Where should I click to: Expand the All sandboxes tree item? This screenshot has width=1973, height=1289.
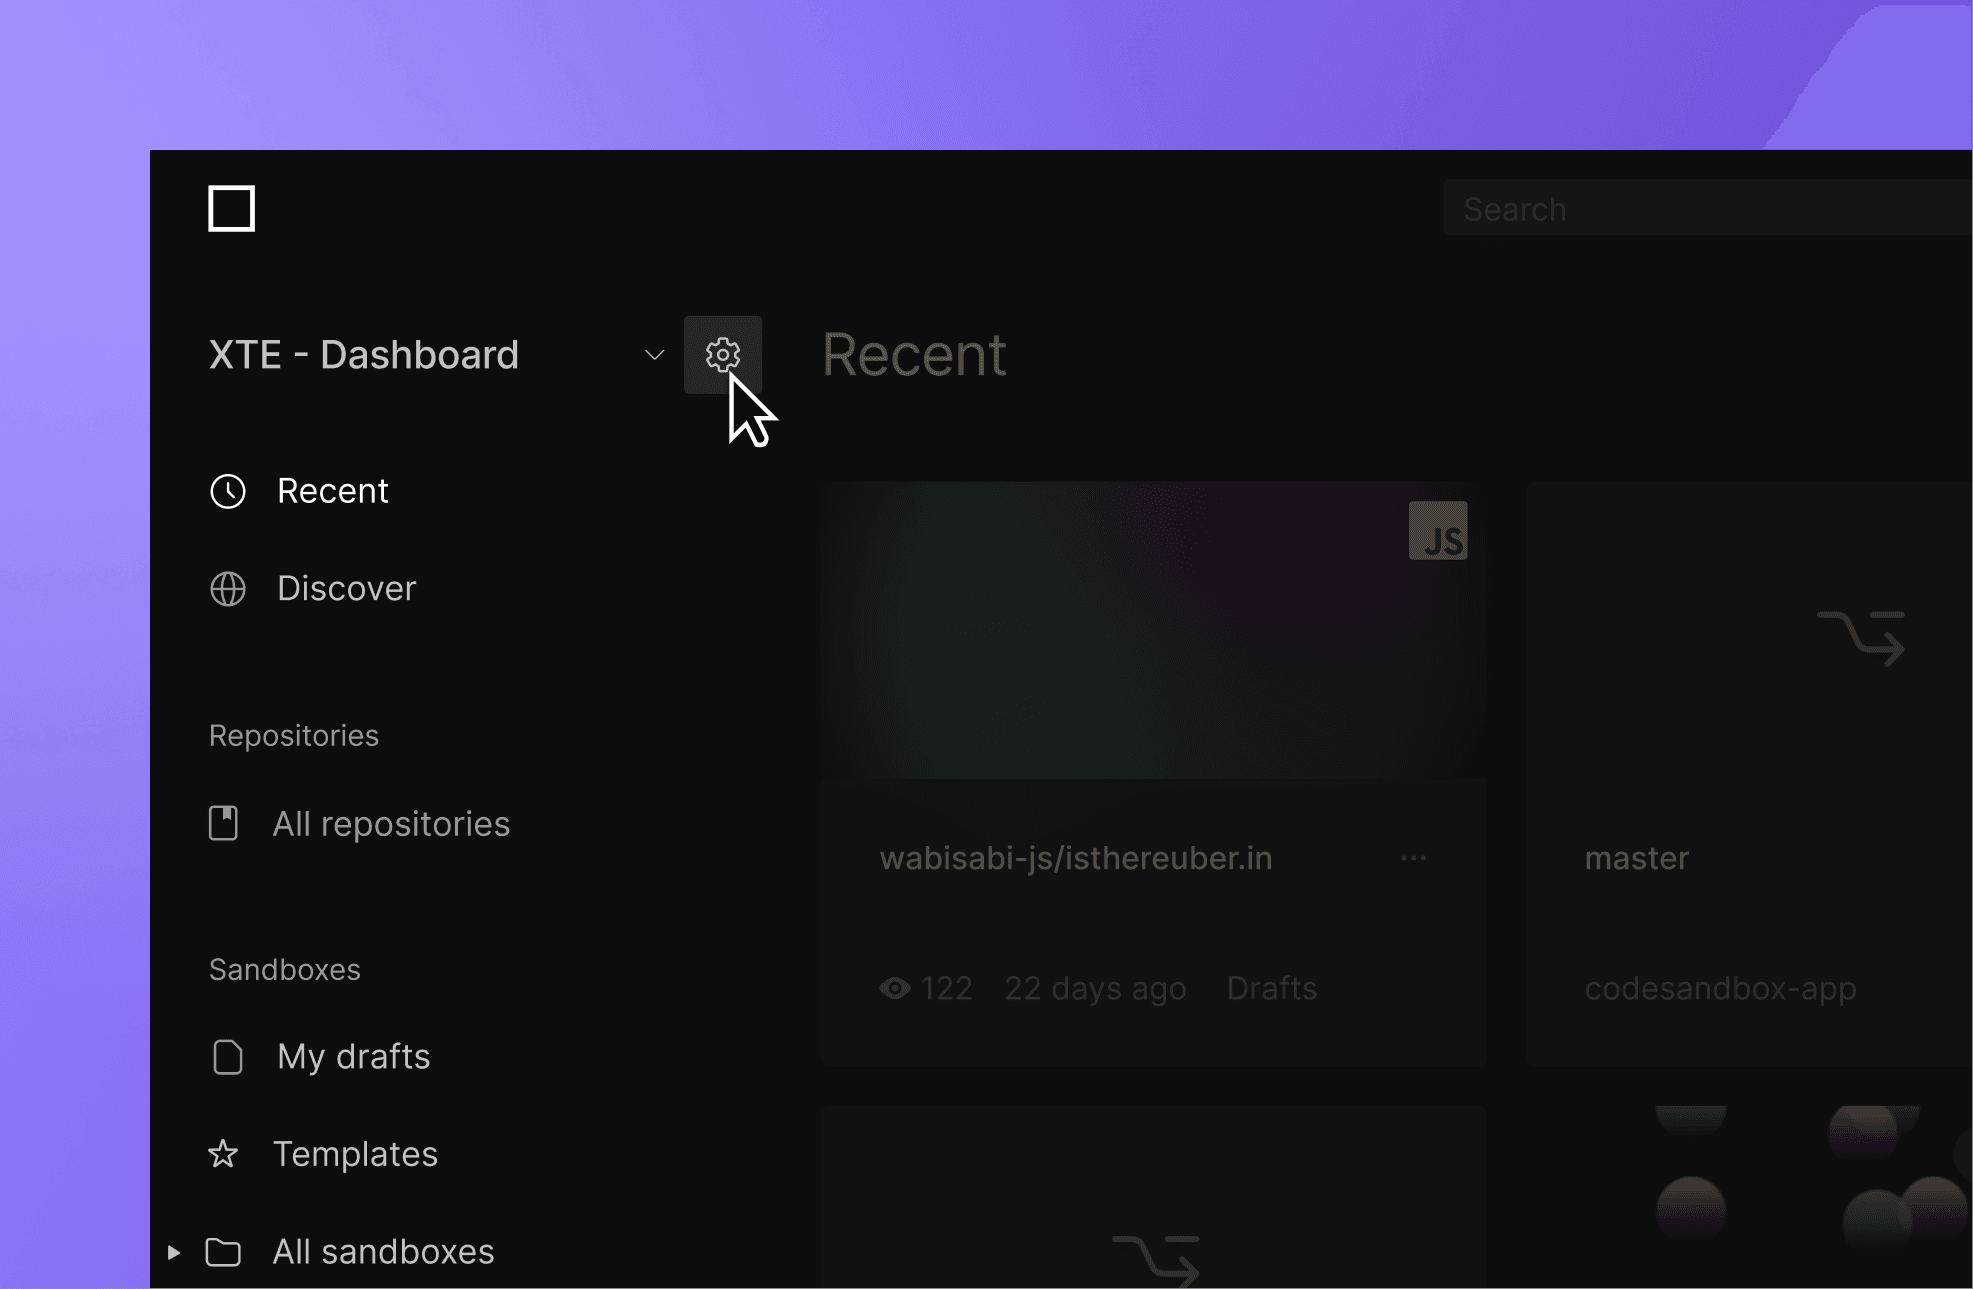point(173,1252)
